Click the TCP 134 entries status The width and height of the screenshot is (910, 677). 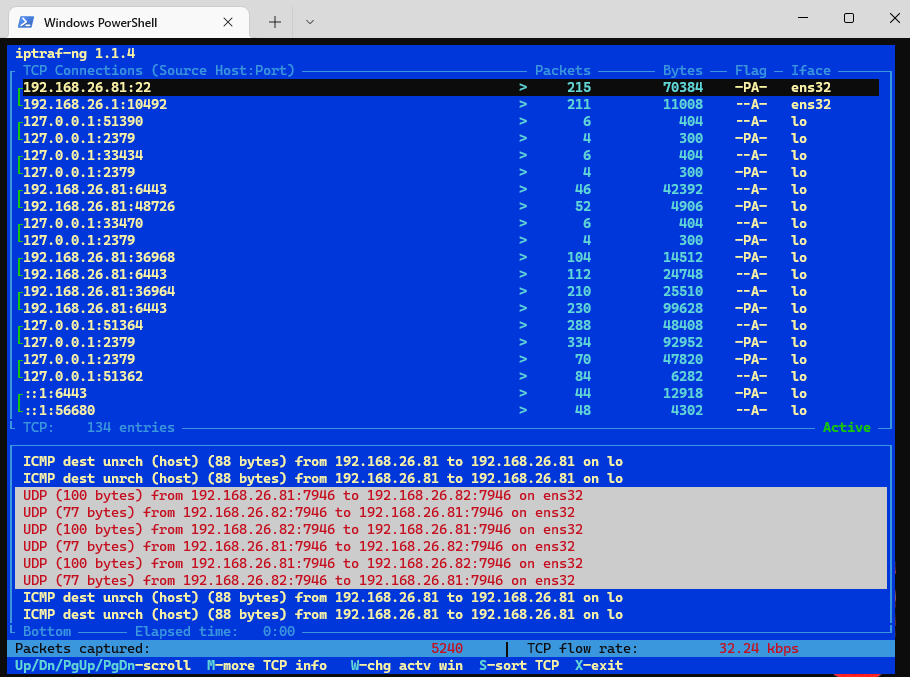(99, 428)
